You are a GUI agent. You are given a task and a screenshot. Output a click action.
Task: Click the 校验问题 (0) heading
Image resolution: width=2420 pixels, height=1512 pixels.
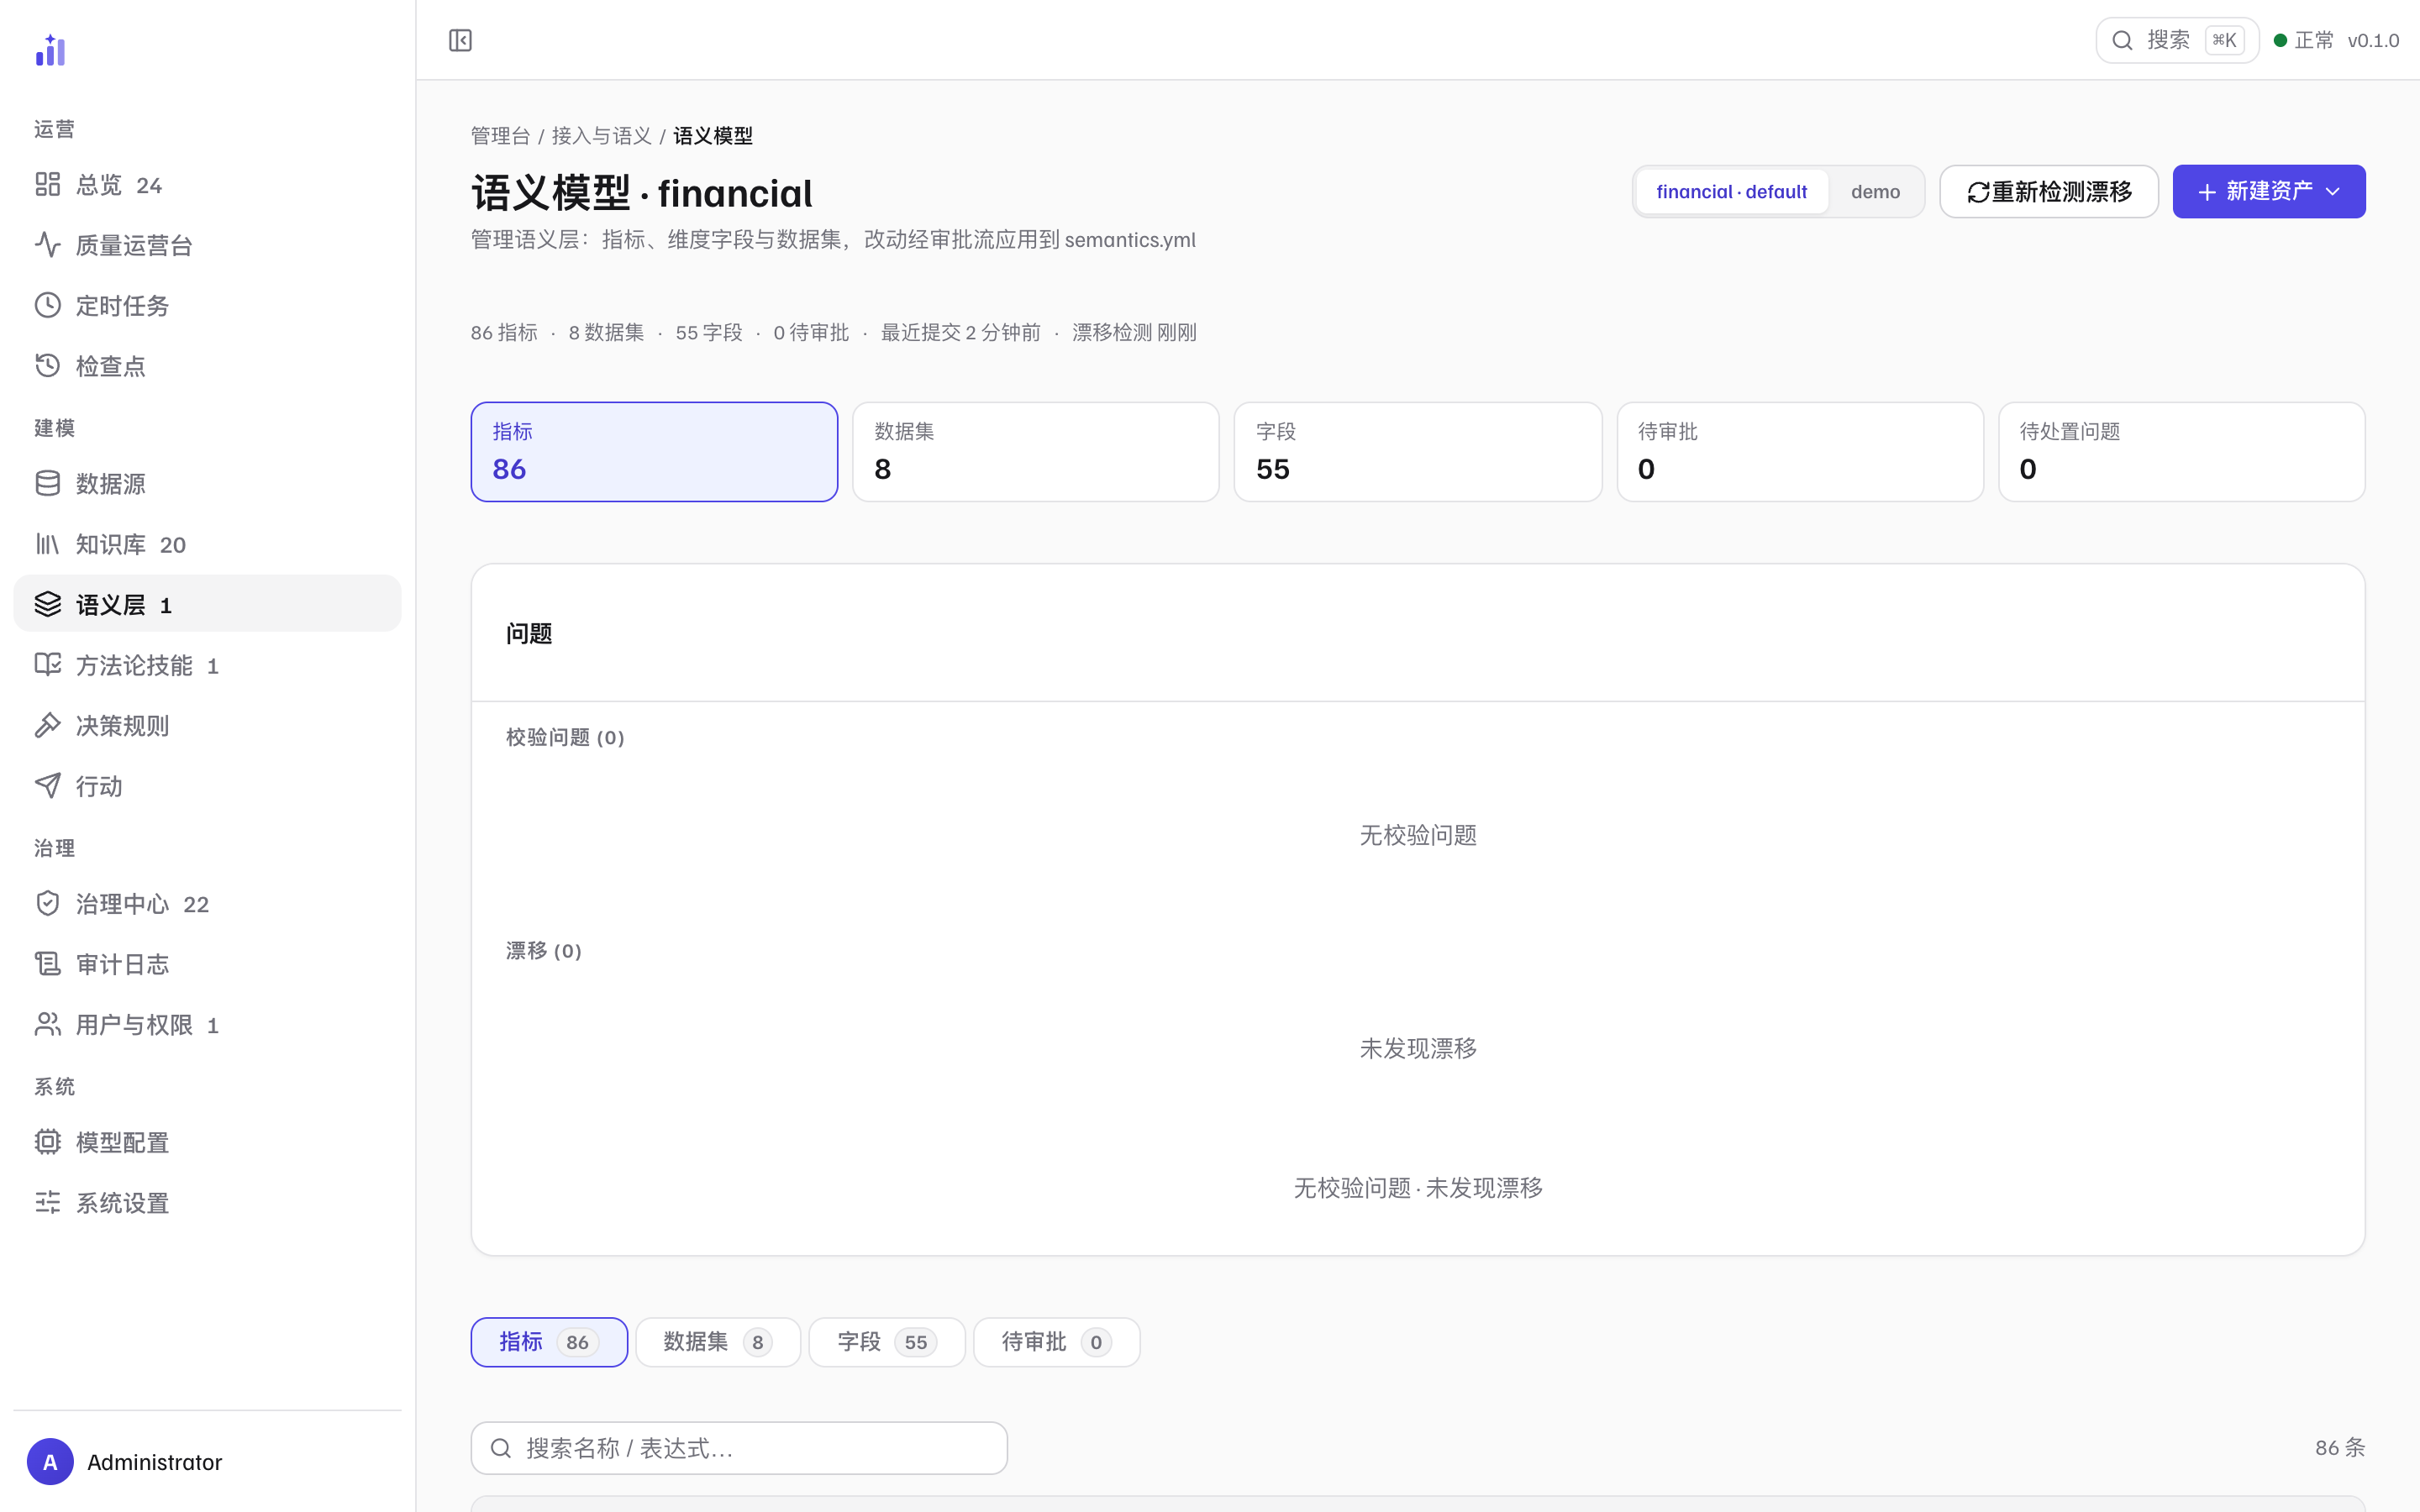pos(565,737)
